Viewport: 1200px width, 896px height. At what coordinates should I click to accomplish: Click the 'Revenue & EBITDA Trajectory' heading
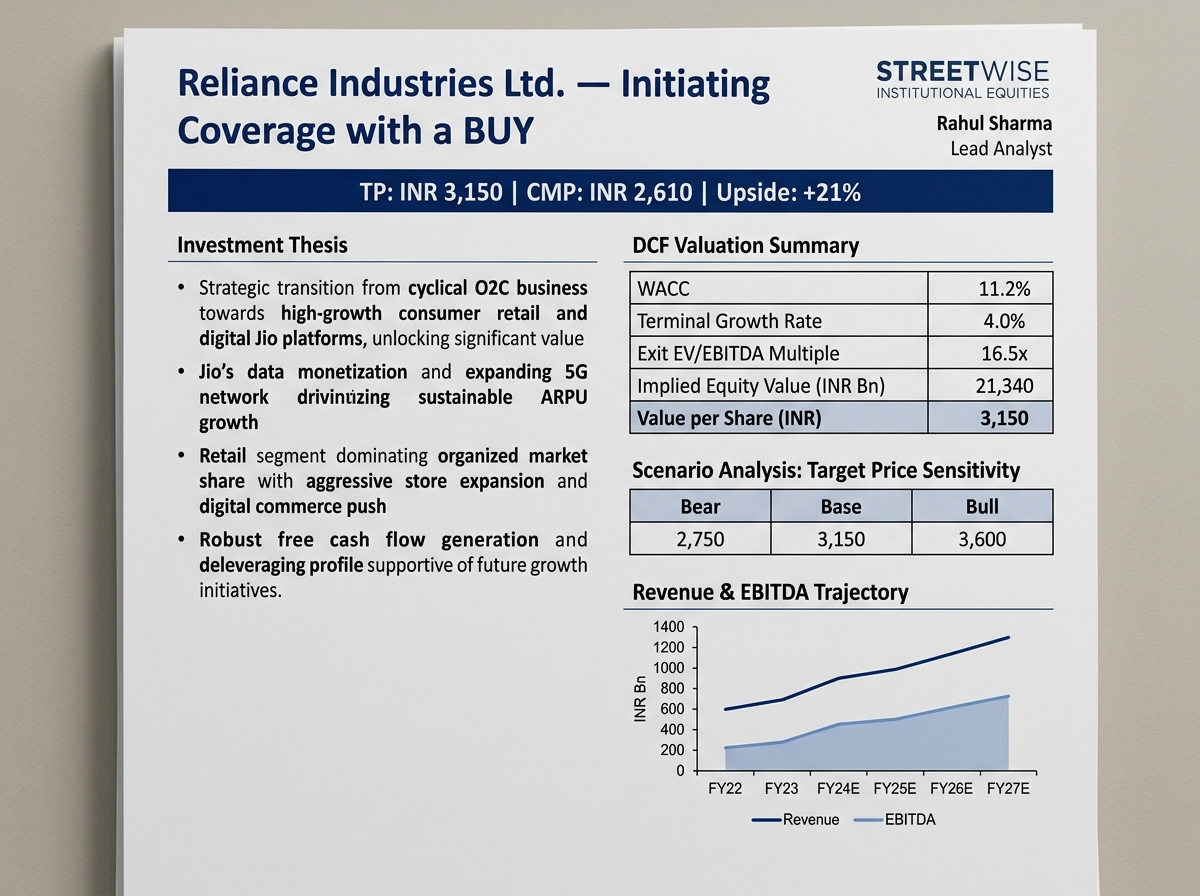click(x=771, y=592)
